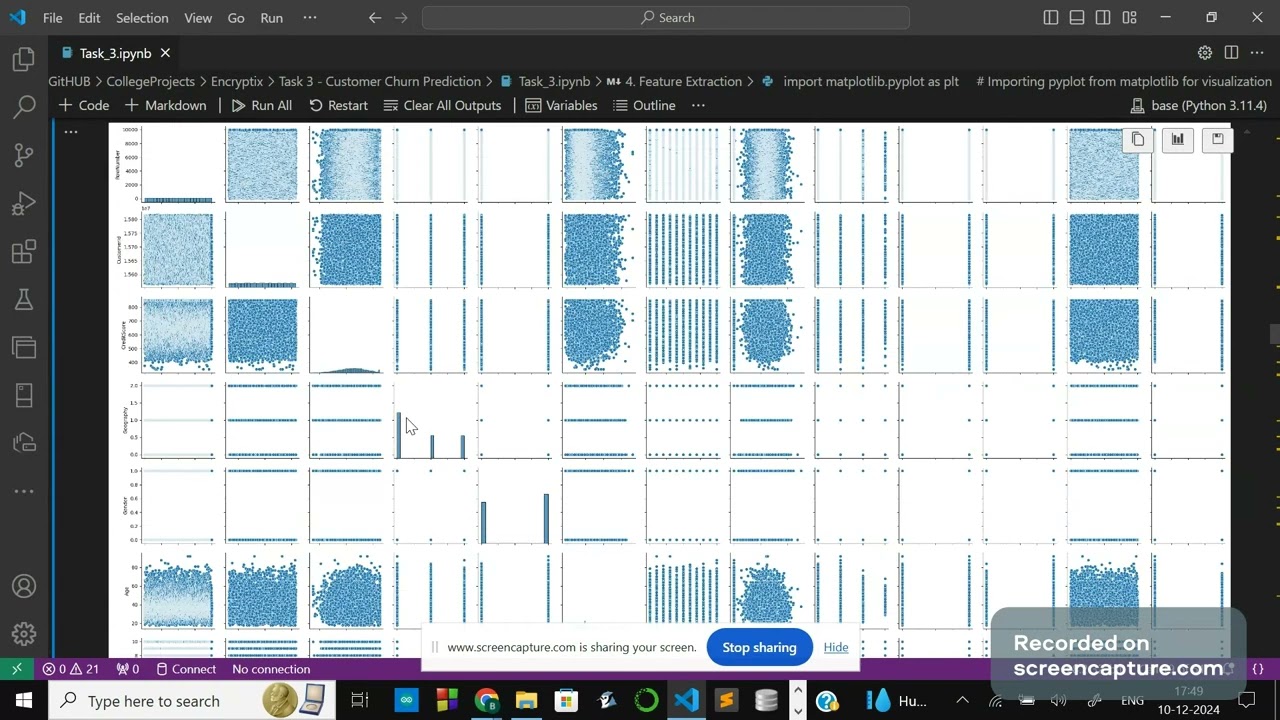Open notebook settings gear icon

1205,53
